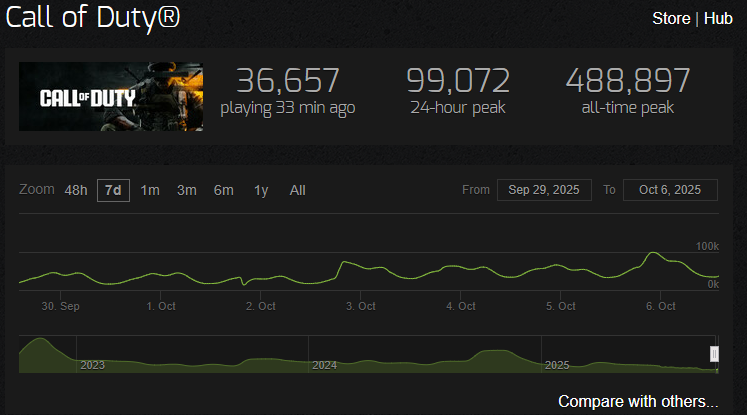This screenshot has width=747, height=415.
Task: Click the 2025 marker in navigator timeline
Action: (557, 365)
